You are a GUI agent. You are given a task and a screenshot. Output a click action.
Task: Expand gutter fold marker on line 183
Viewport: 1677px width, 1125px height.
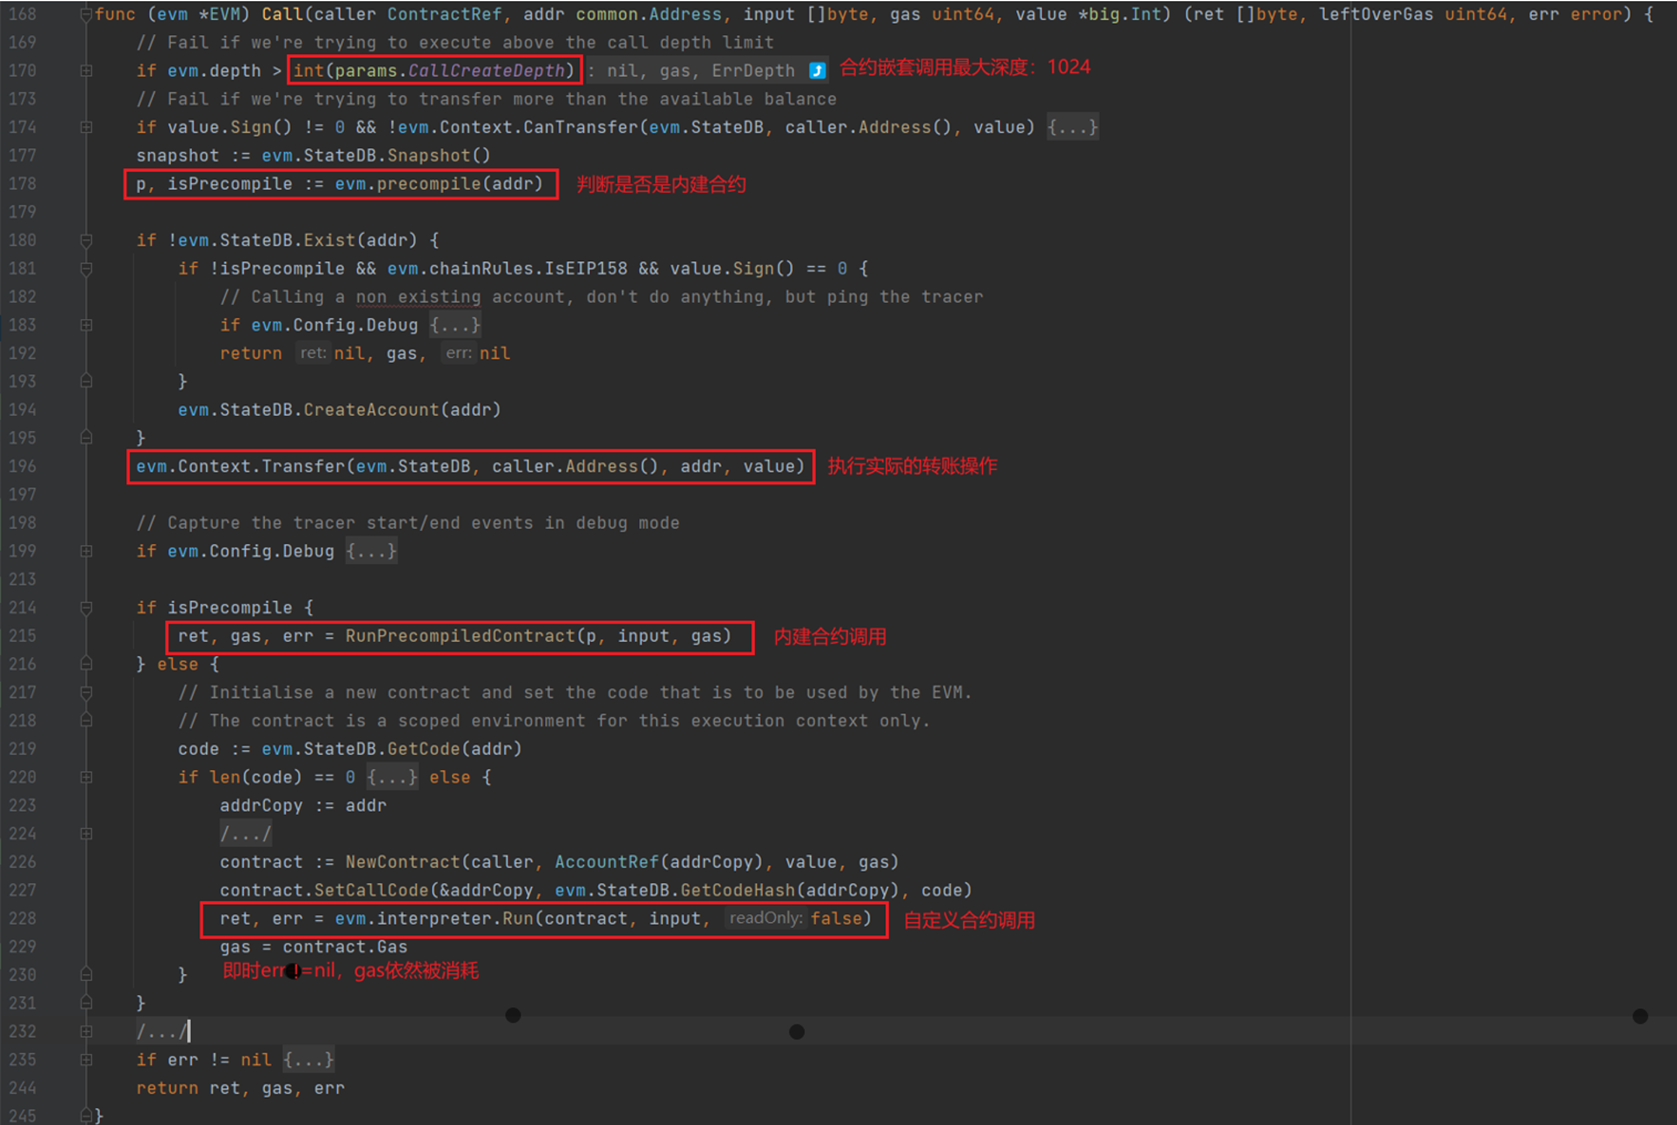86,325
